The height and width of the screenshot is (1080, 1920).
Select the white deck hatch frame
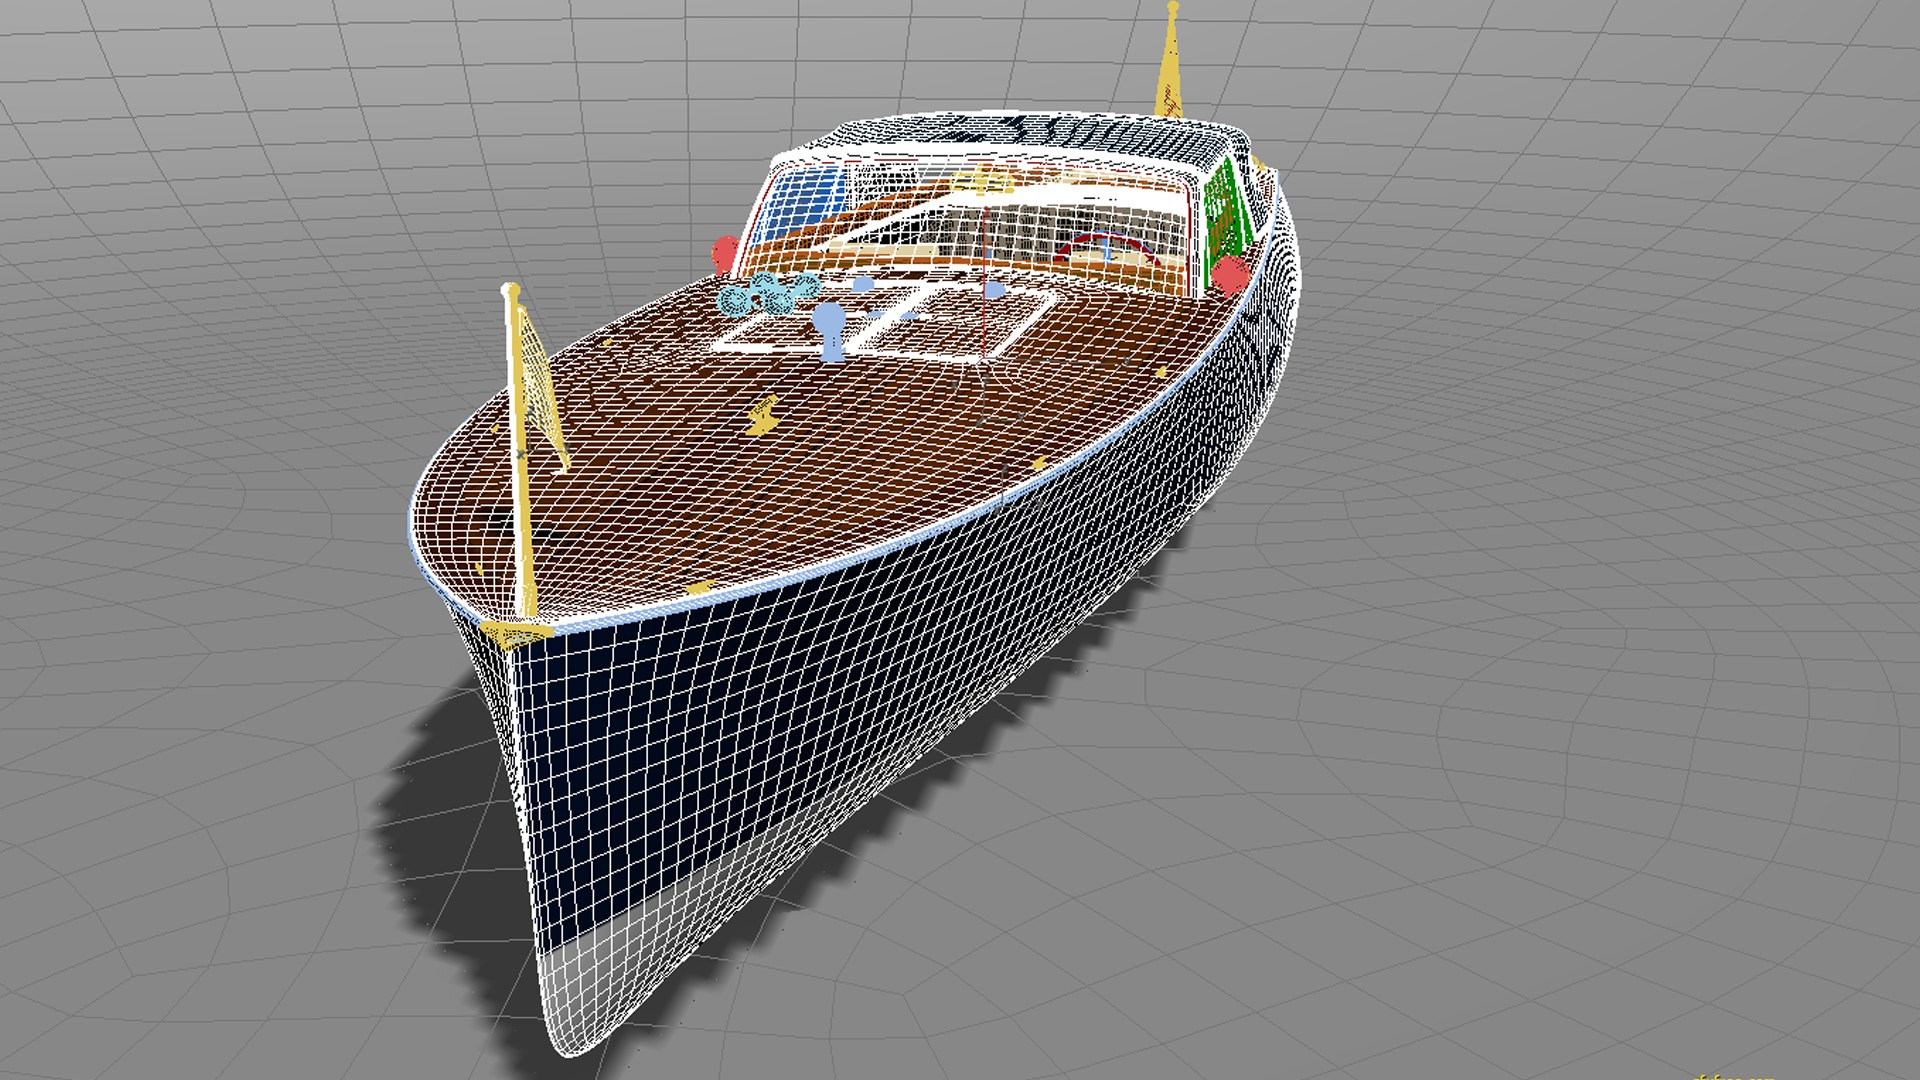click(885, 319)
